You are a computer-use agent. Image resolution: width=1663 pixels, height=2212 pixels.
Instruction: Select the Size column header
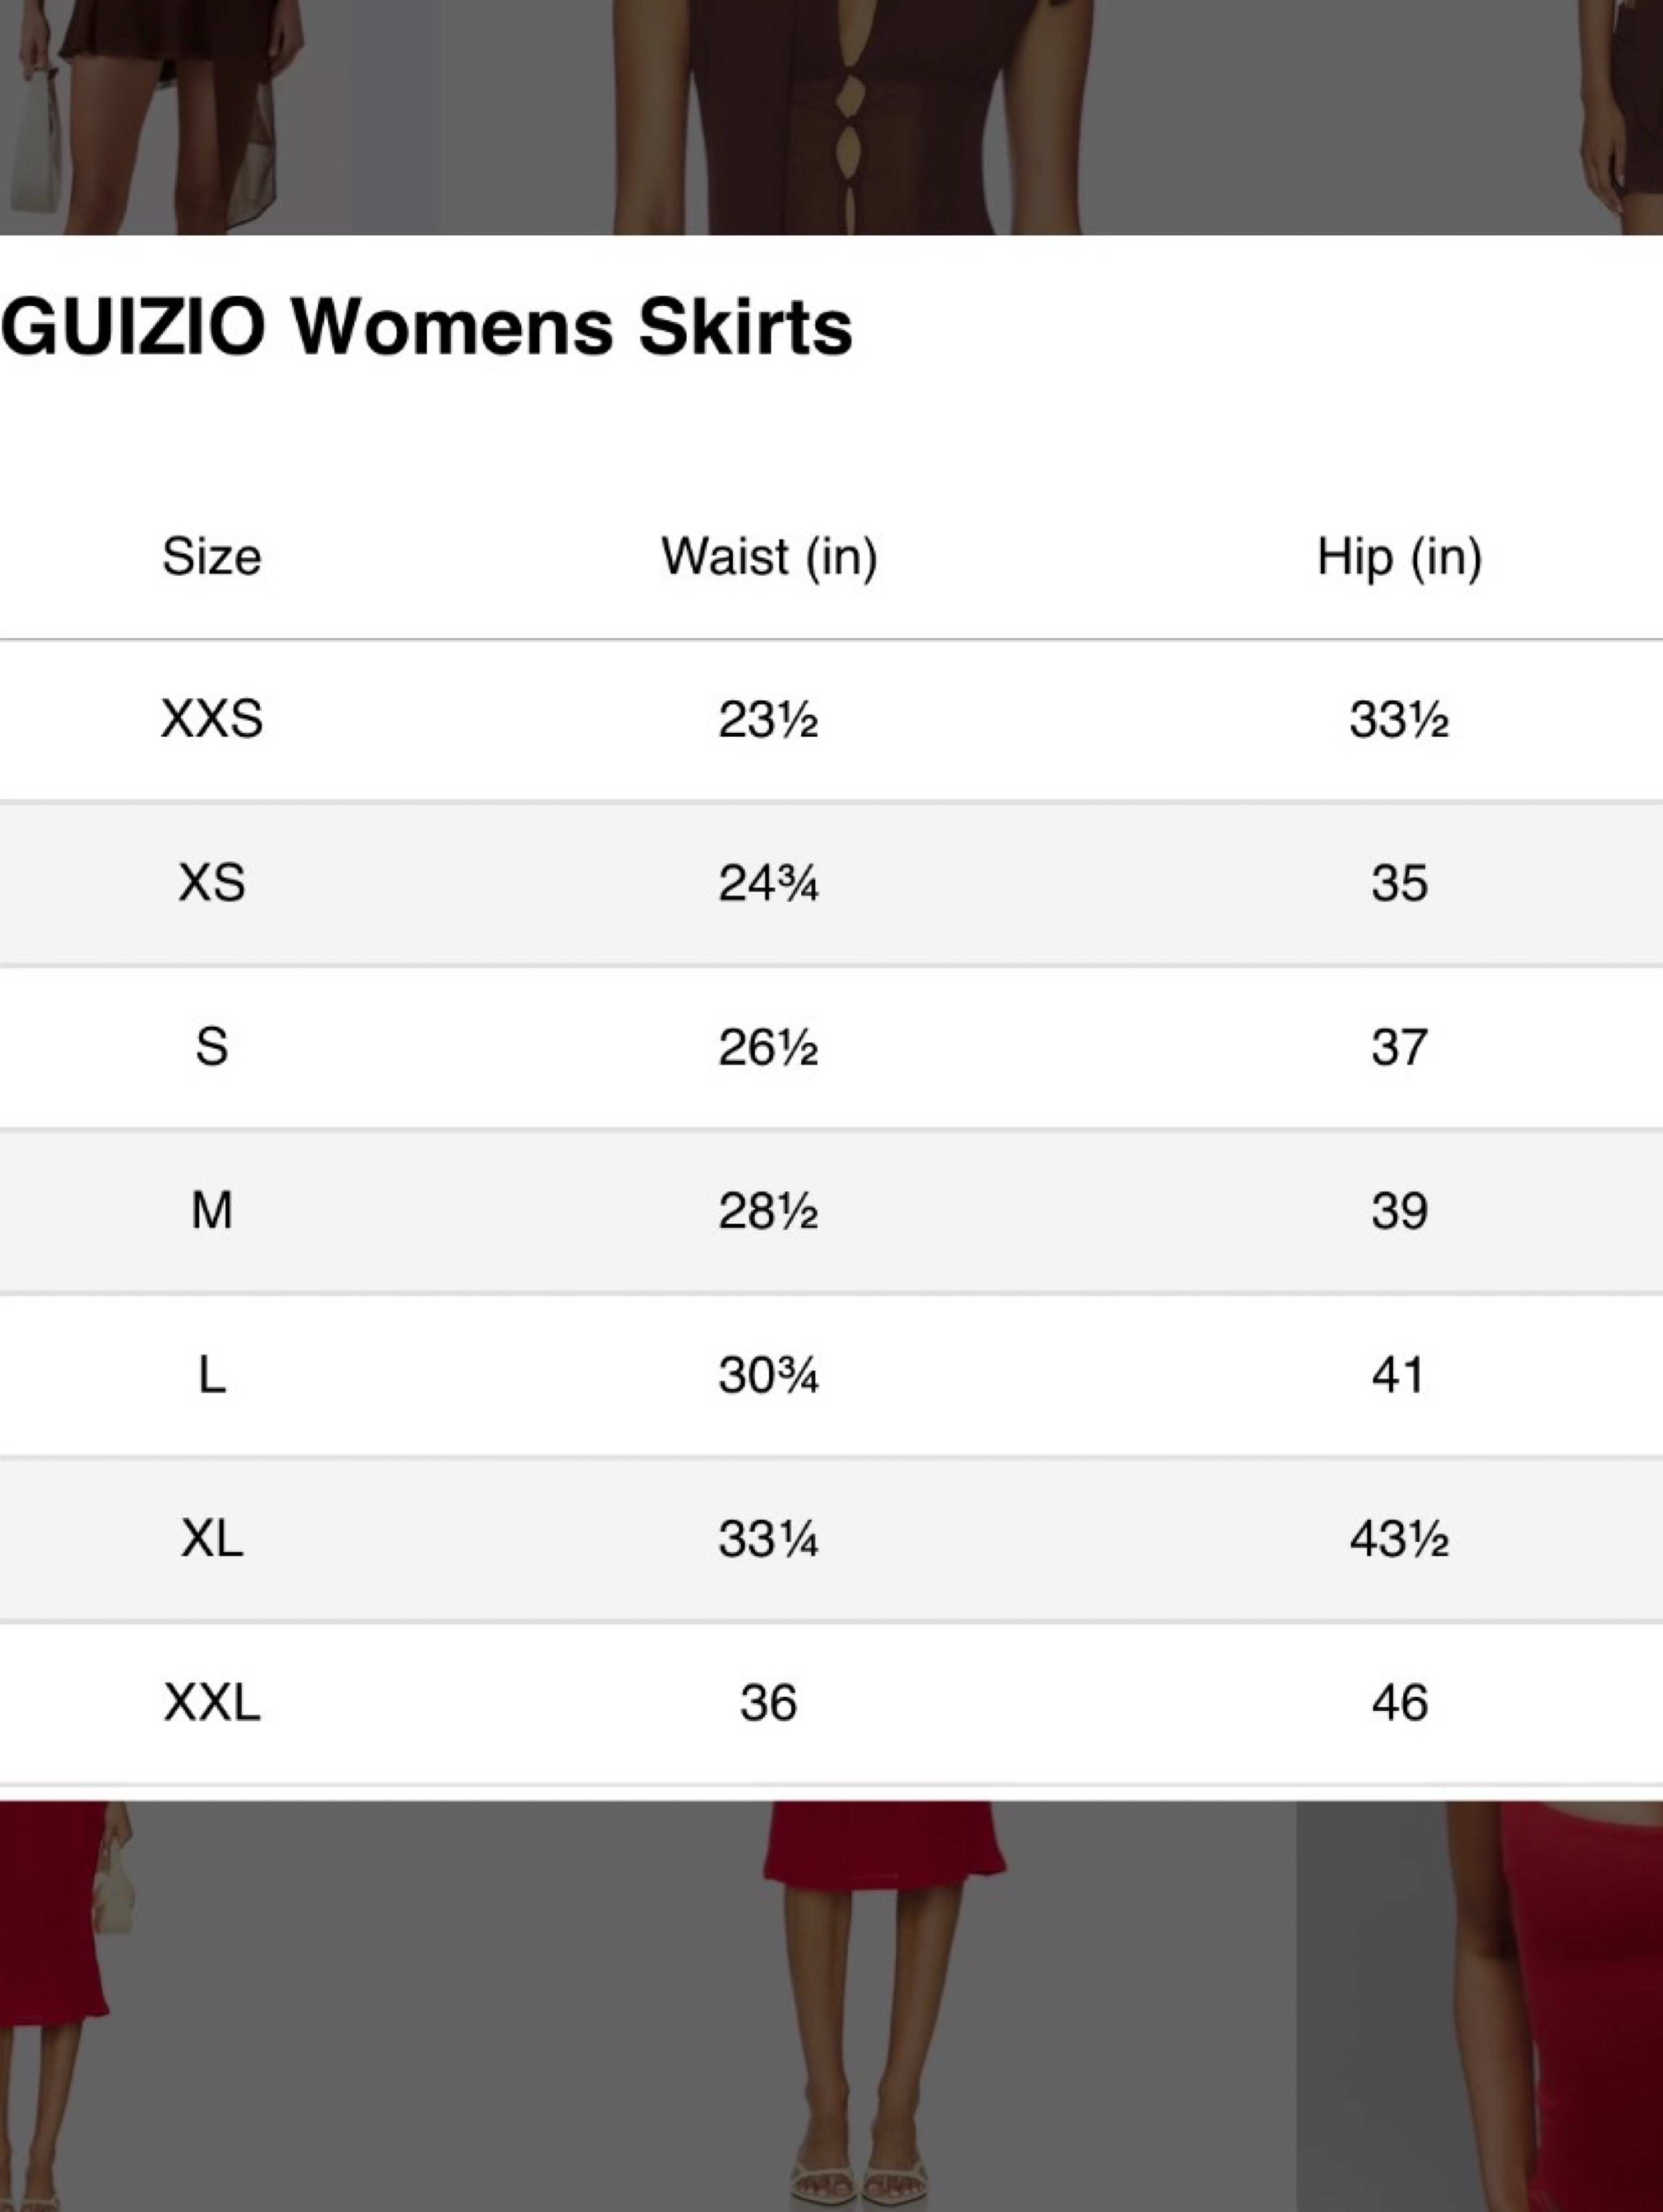(212, 556)
